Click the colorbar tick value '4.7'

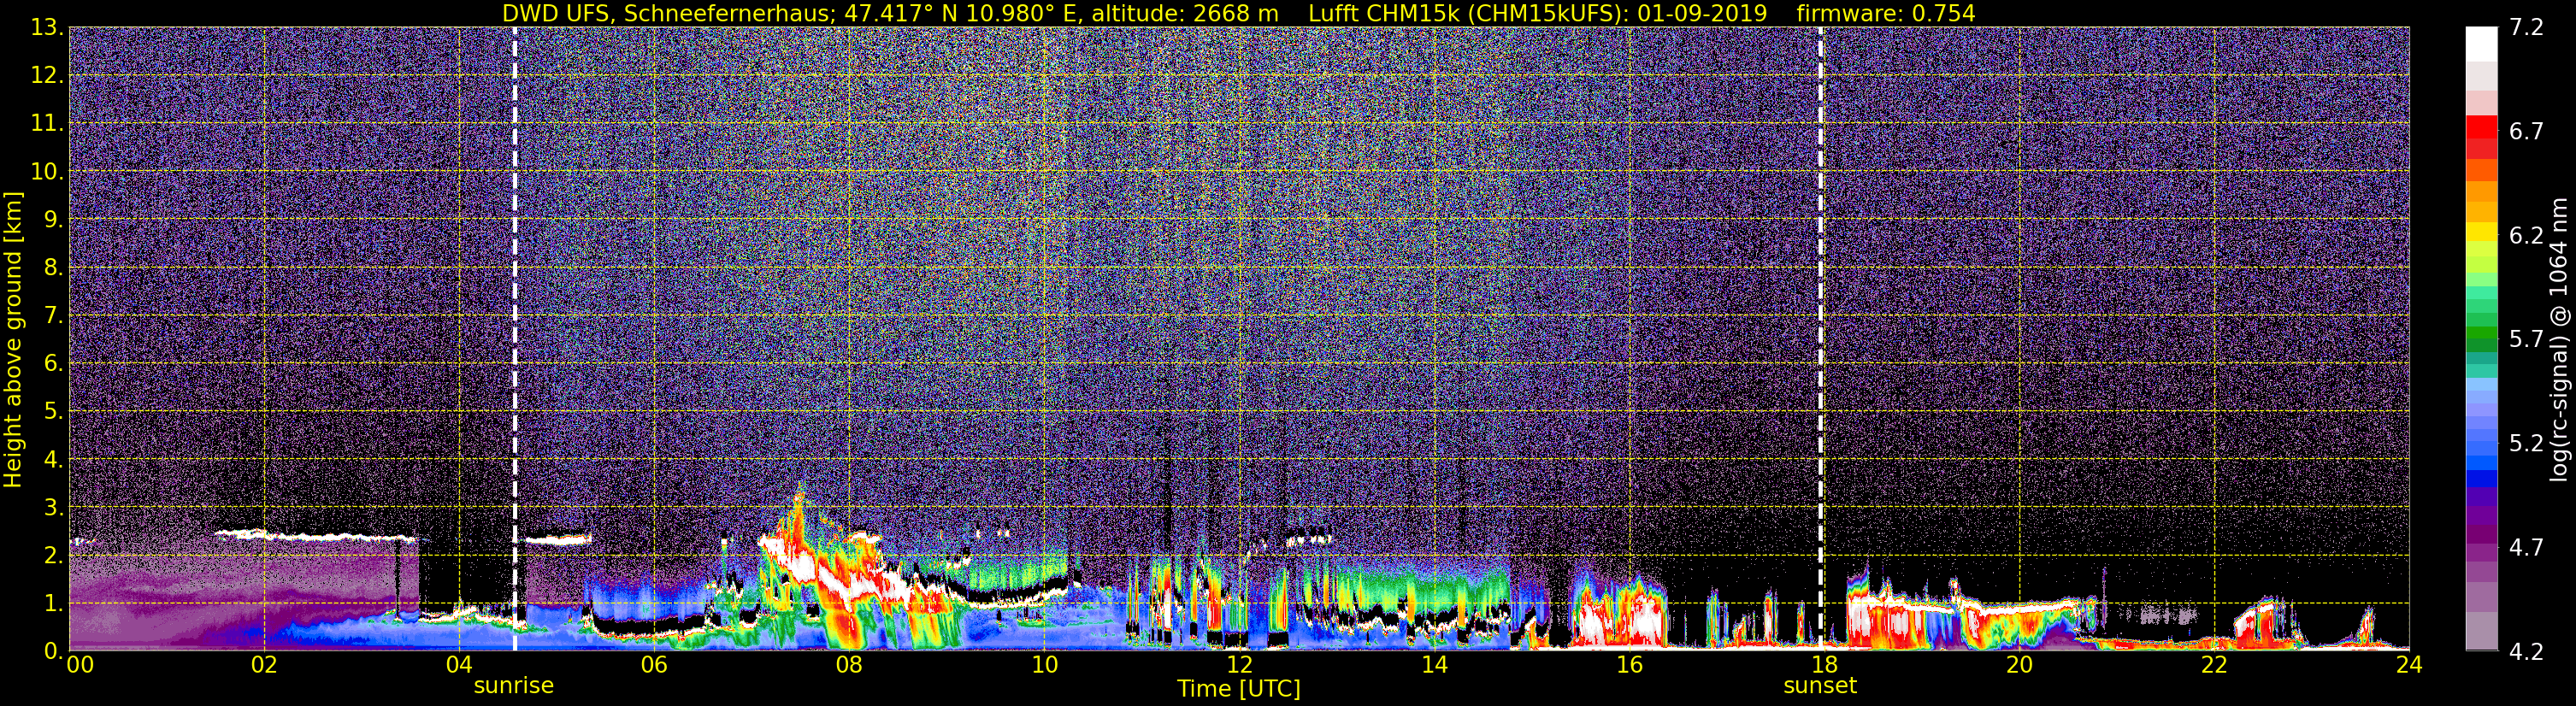(2526, 548)
